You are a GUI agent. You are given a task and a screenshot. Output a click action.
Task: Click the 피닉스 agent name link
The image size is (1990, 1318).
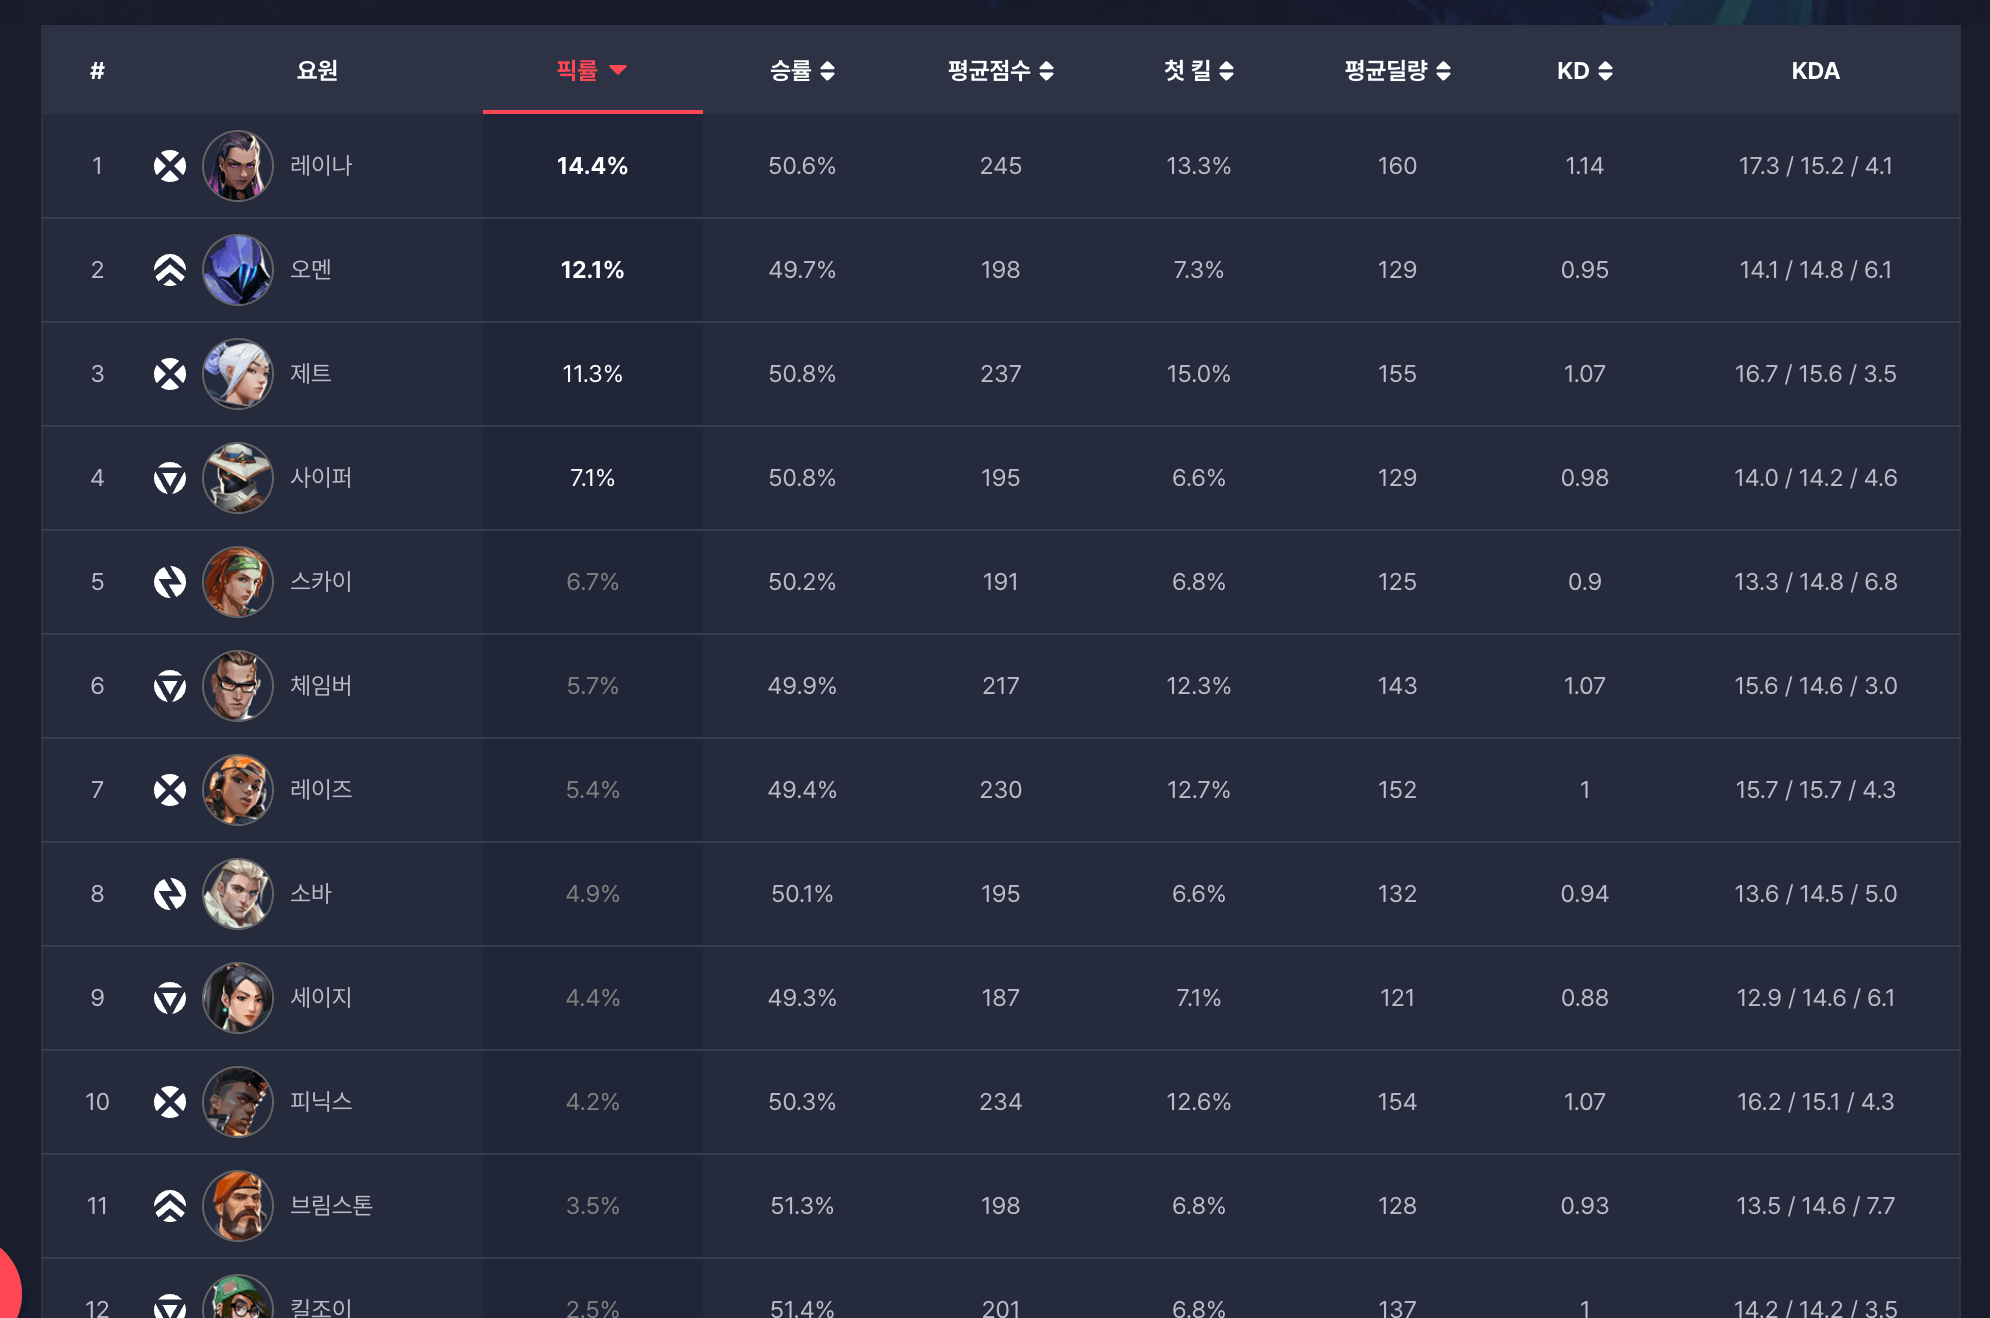pos(321,1102)
